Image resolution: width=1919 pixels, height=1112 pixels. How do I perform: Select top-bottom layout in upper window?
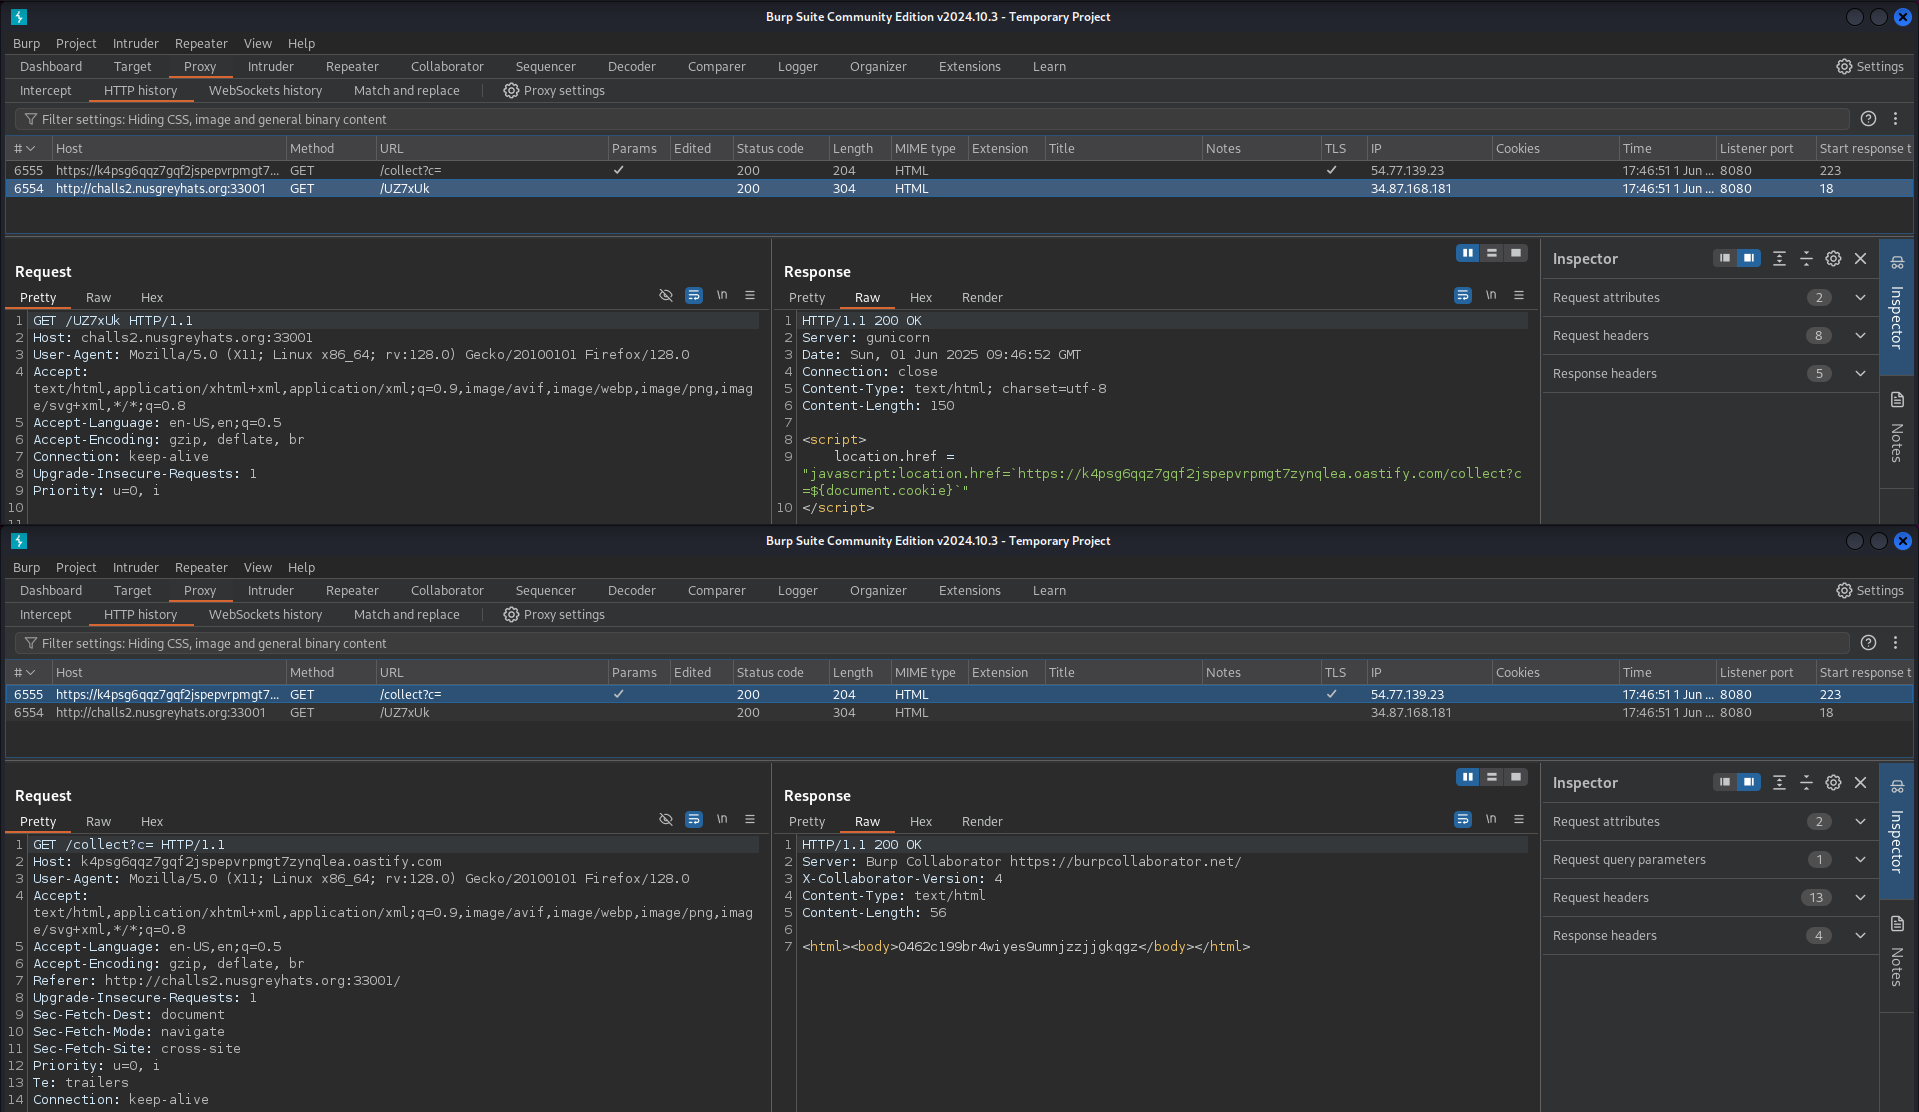click(1492, 253)
